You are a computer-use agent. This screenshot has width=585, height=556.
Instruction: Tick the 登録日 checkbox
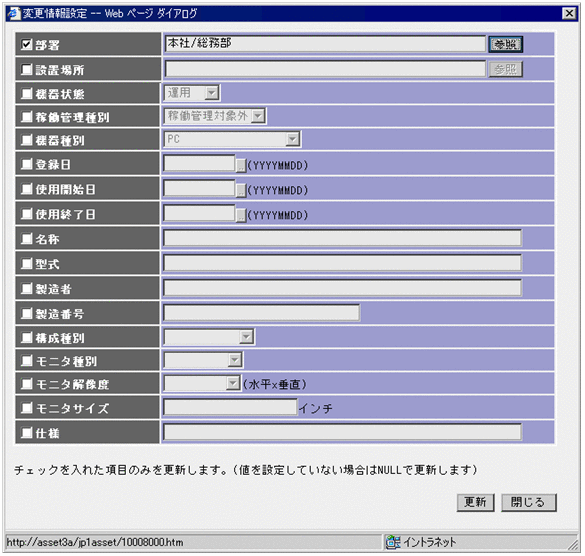(26, 164)
